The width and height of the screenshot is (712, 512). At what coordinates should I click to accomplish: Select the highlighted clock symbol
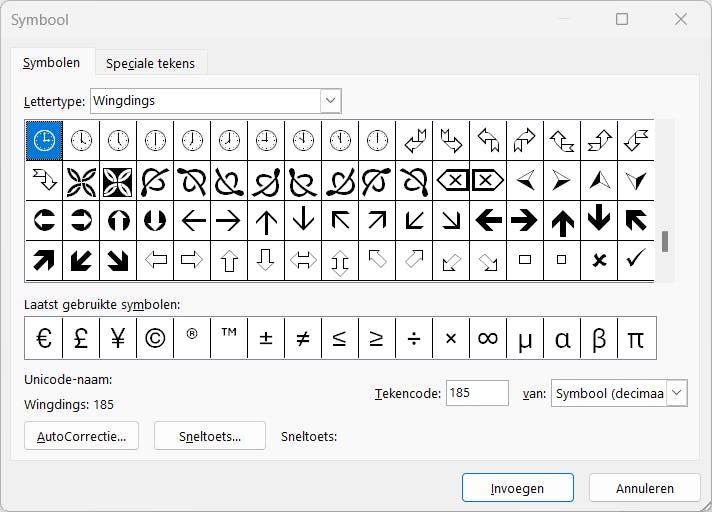[x=44, y=141]
